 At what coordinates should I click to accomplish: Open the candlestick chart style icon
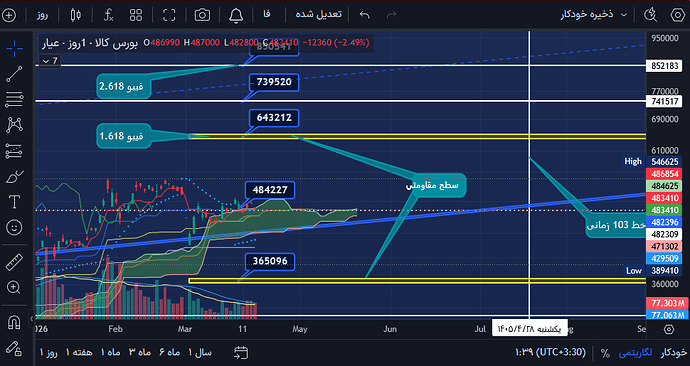click(x=76, y=15)
